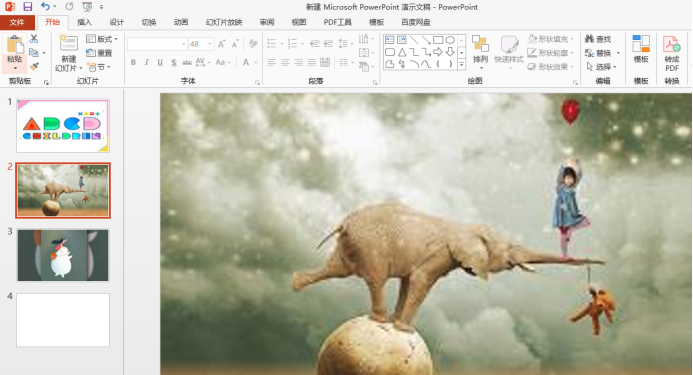Click the Undo arrow icon
The width and height of the screenshot is (693, 375).
[45, 6]
